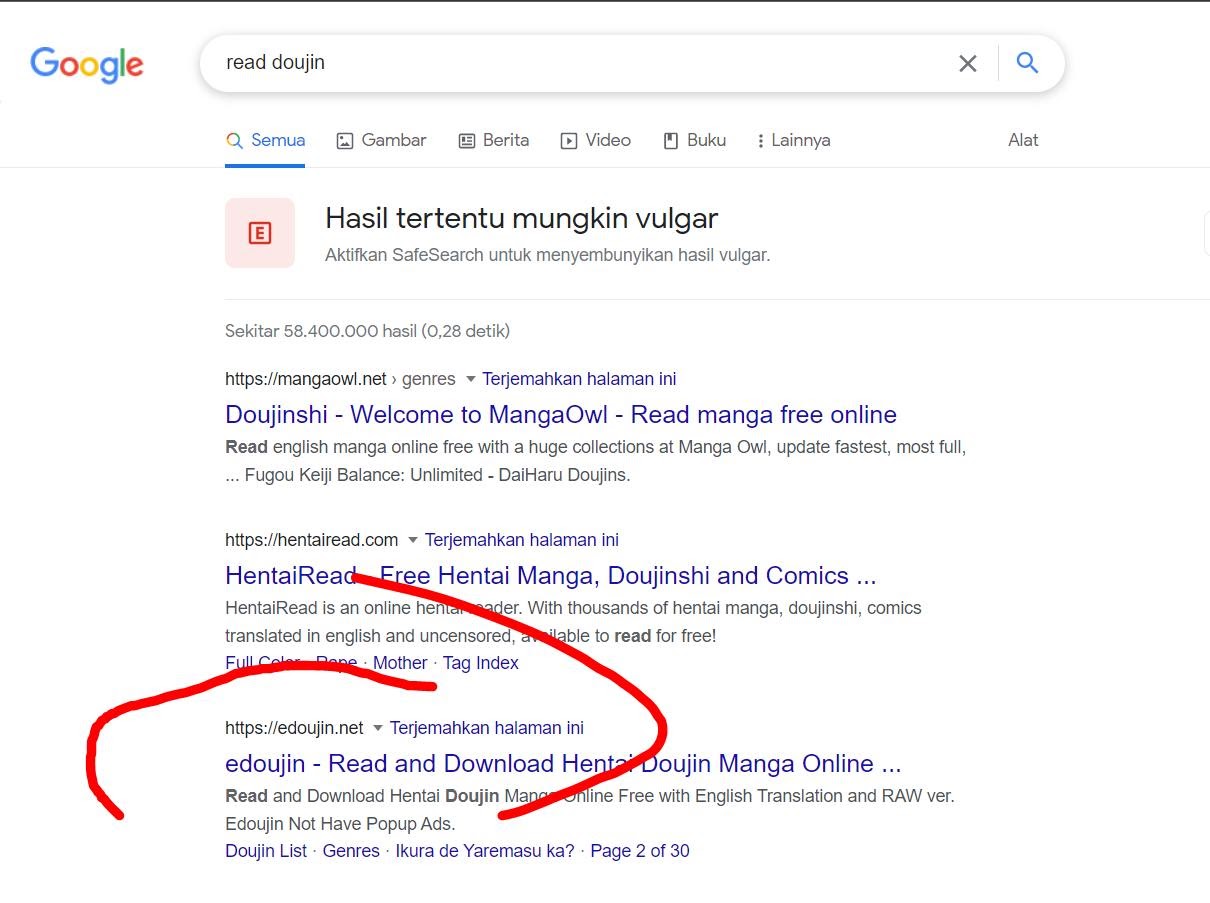The width and height of the screenshot is (1210, 903).
Task: Expand the arrow next to hentairead.com URL
Action: 412,540
